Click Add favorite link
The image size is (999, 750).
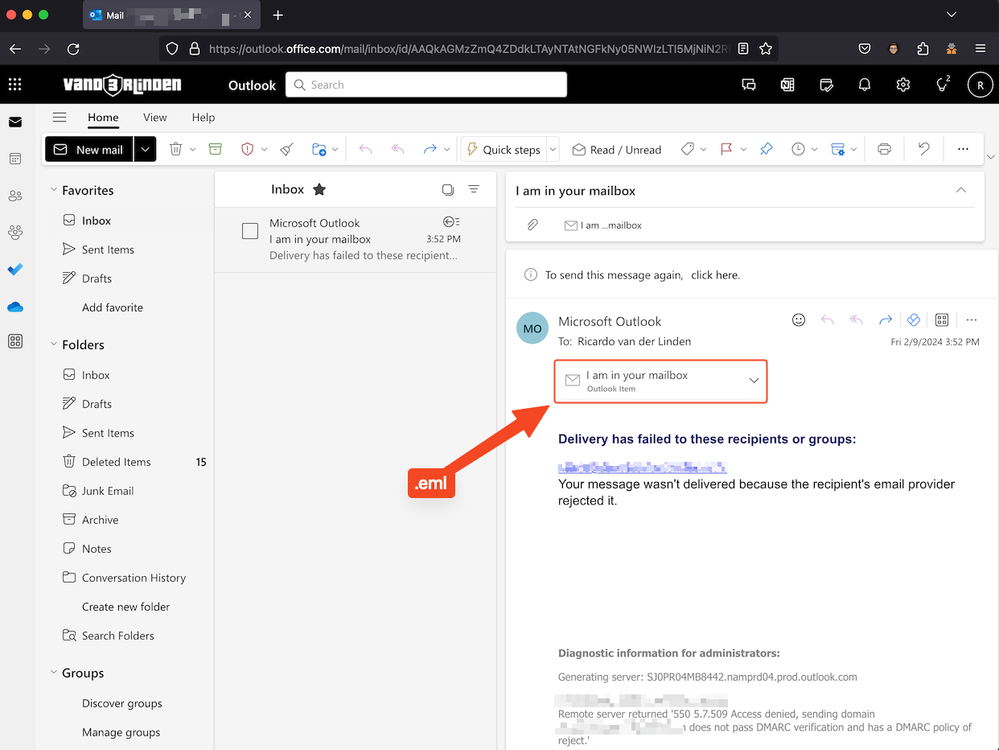[x=112, y=307]
